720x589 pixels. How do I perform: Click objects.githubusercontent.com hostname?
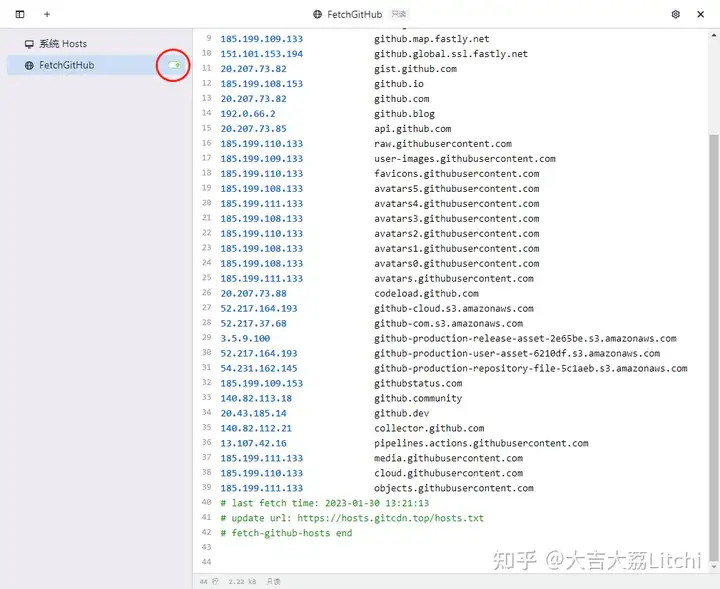coord(454,488)
